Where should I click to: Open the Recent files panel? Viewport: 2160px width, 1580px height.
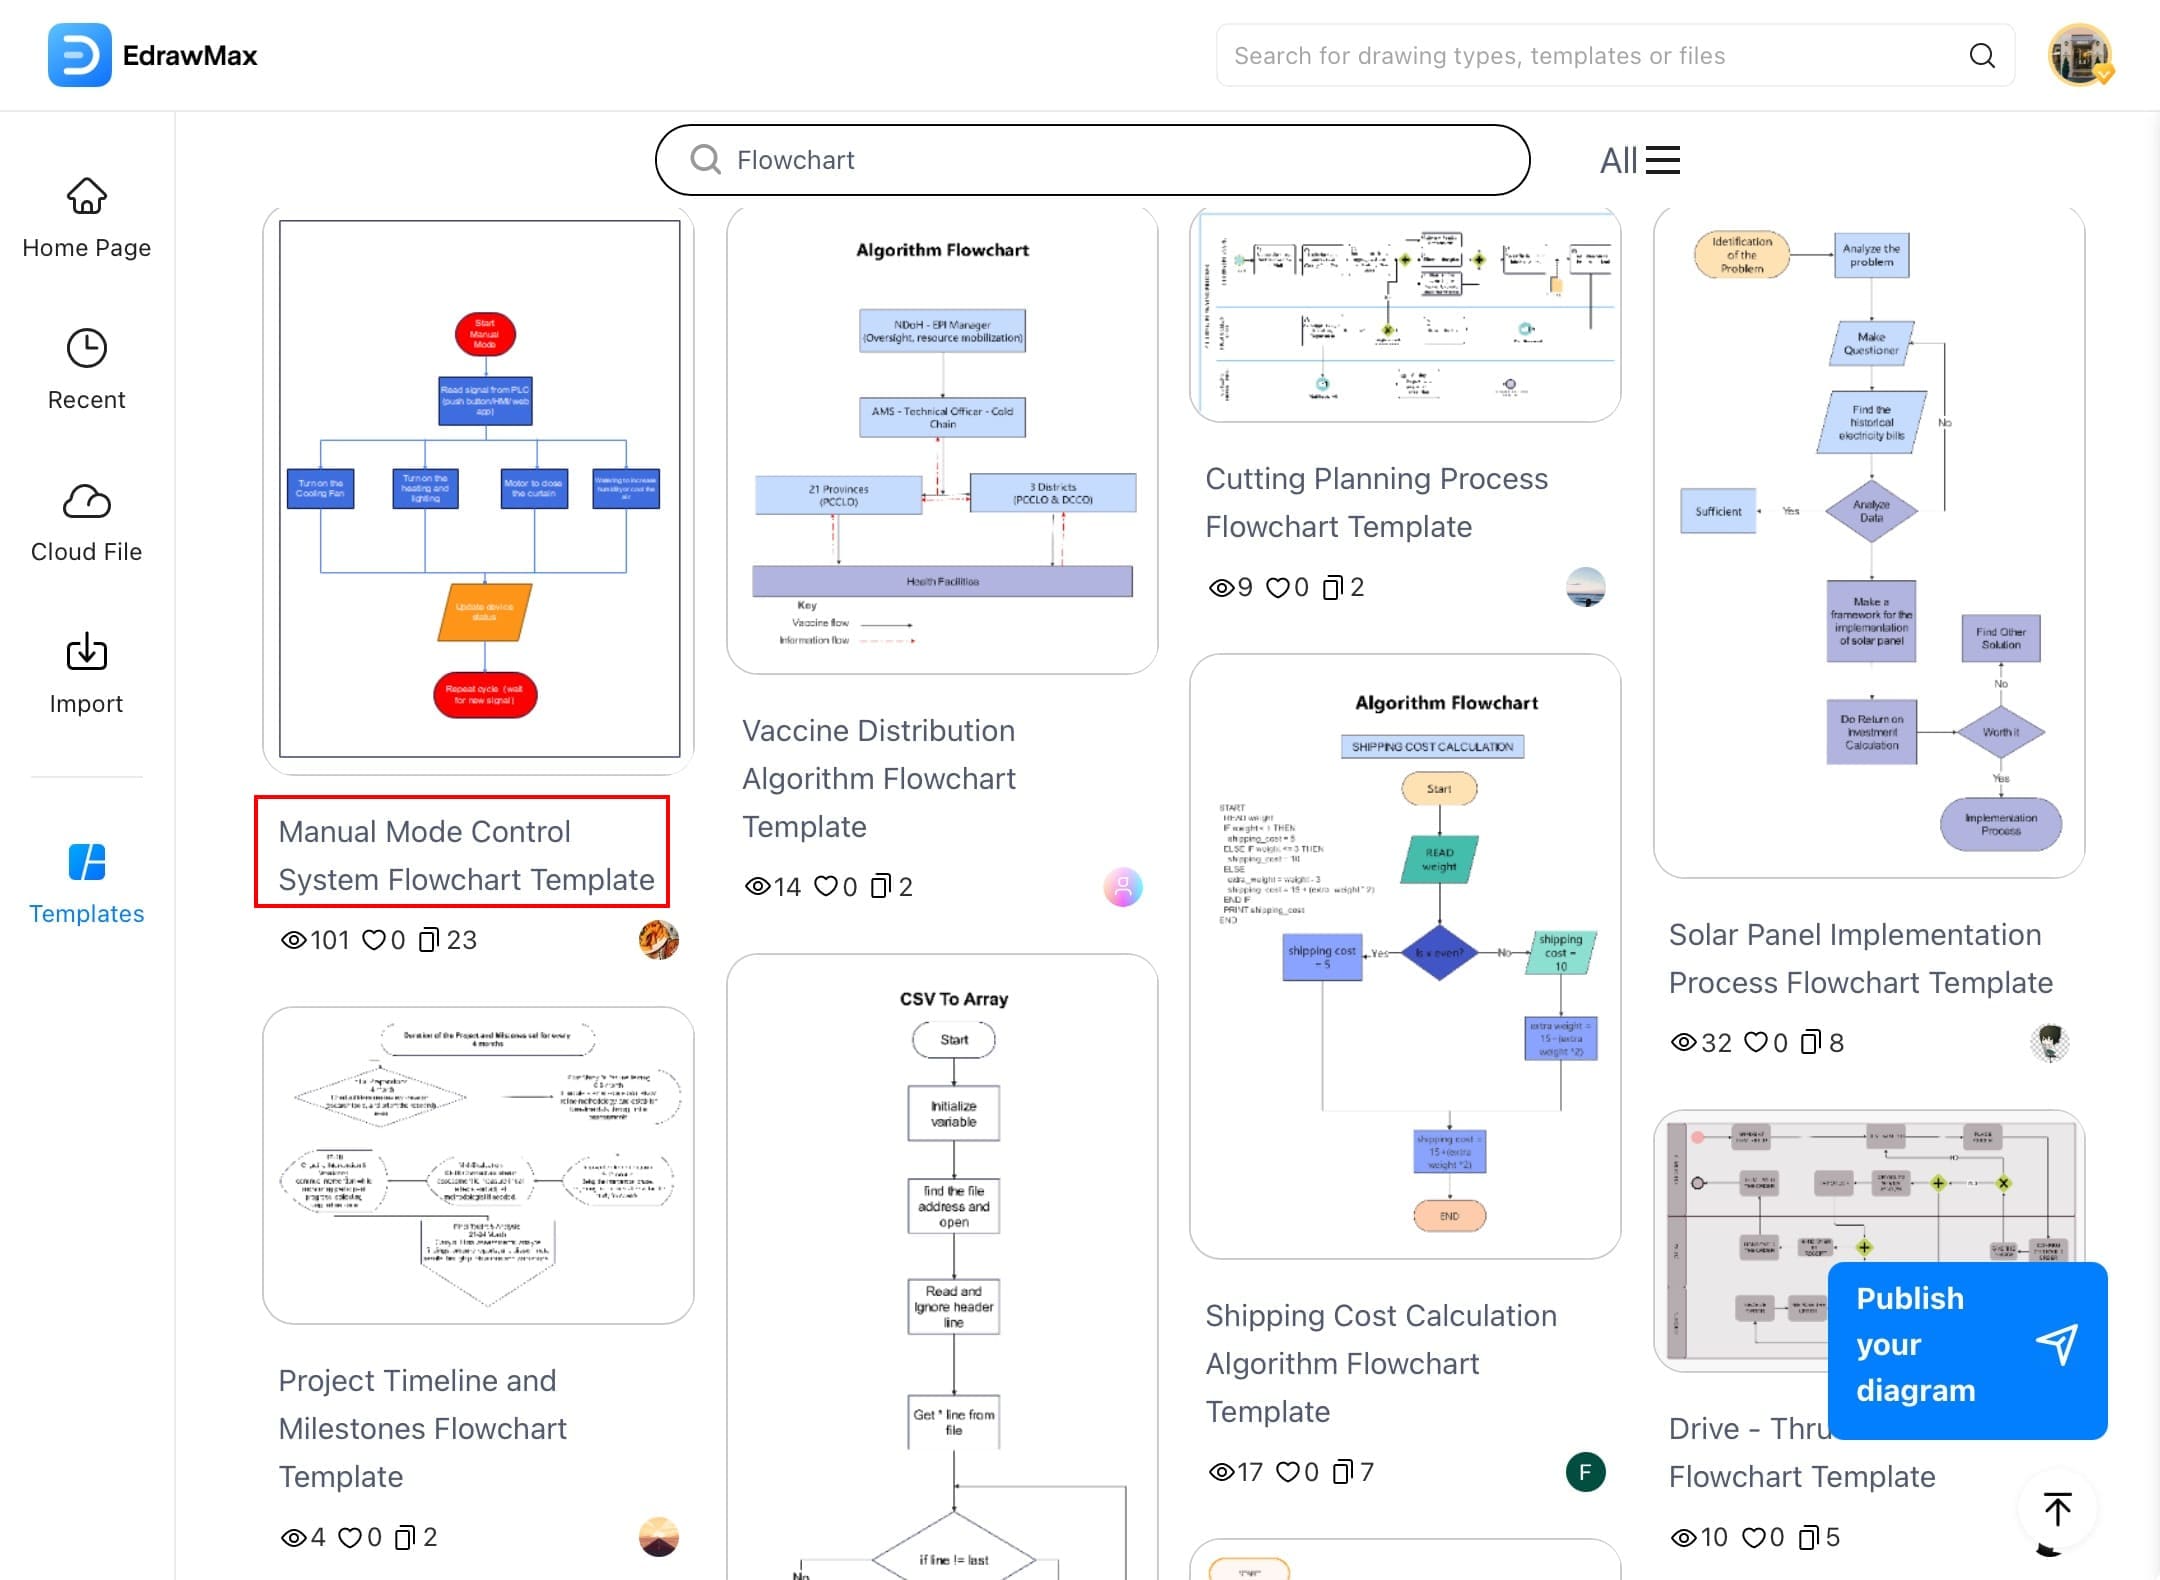click(86, 370)
